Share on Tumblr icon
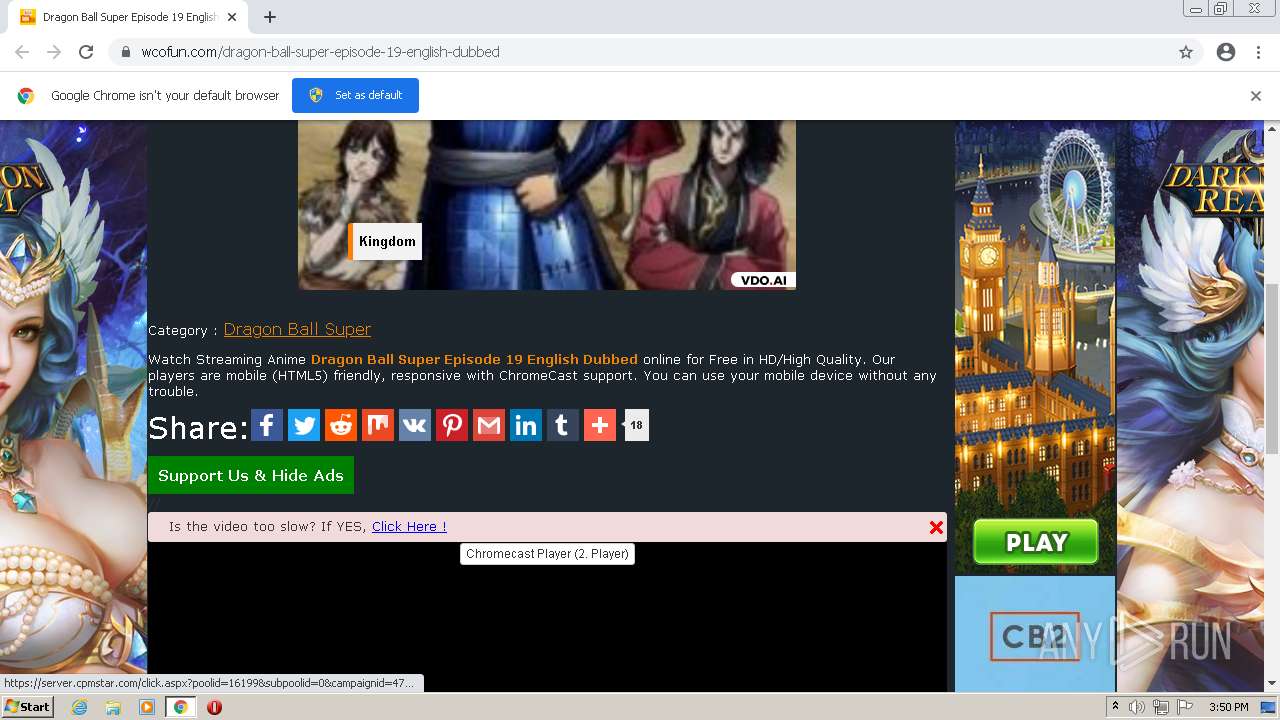 coord(563,425)
